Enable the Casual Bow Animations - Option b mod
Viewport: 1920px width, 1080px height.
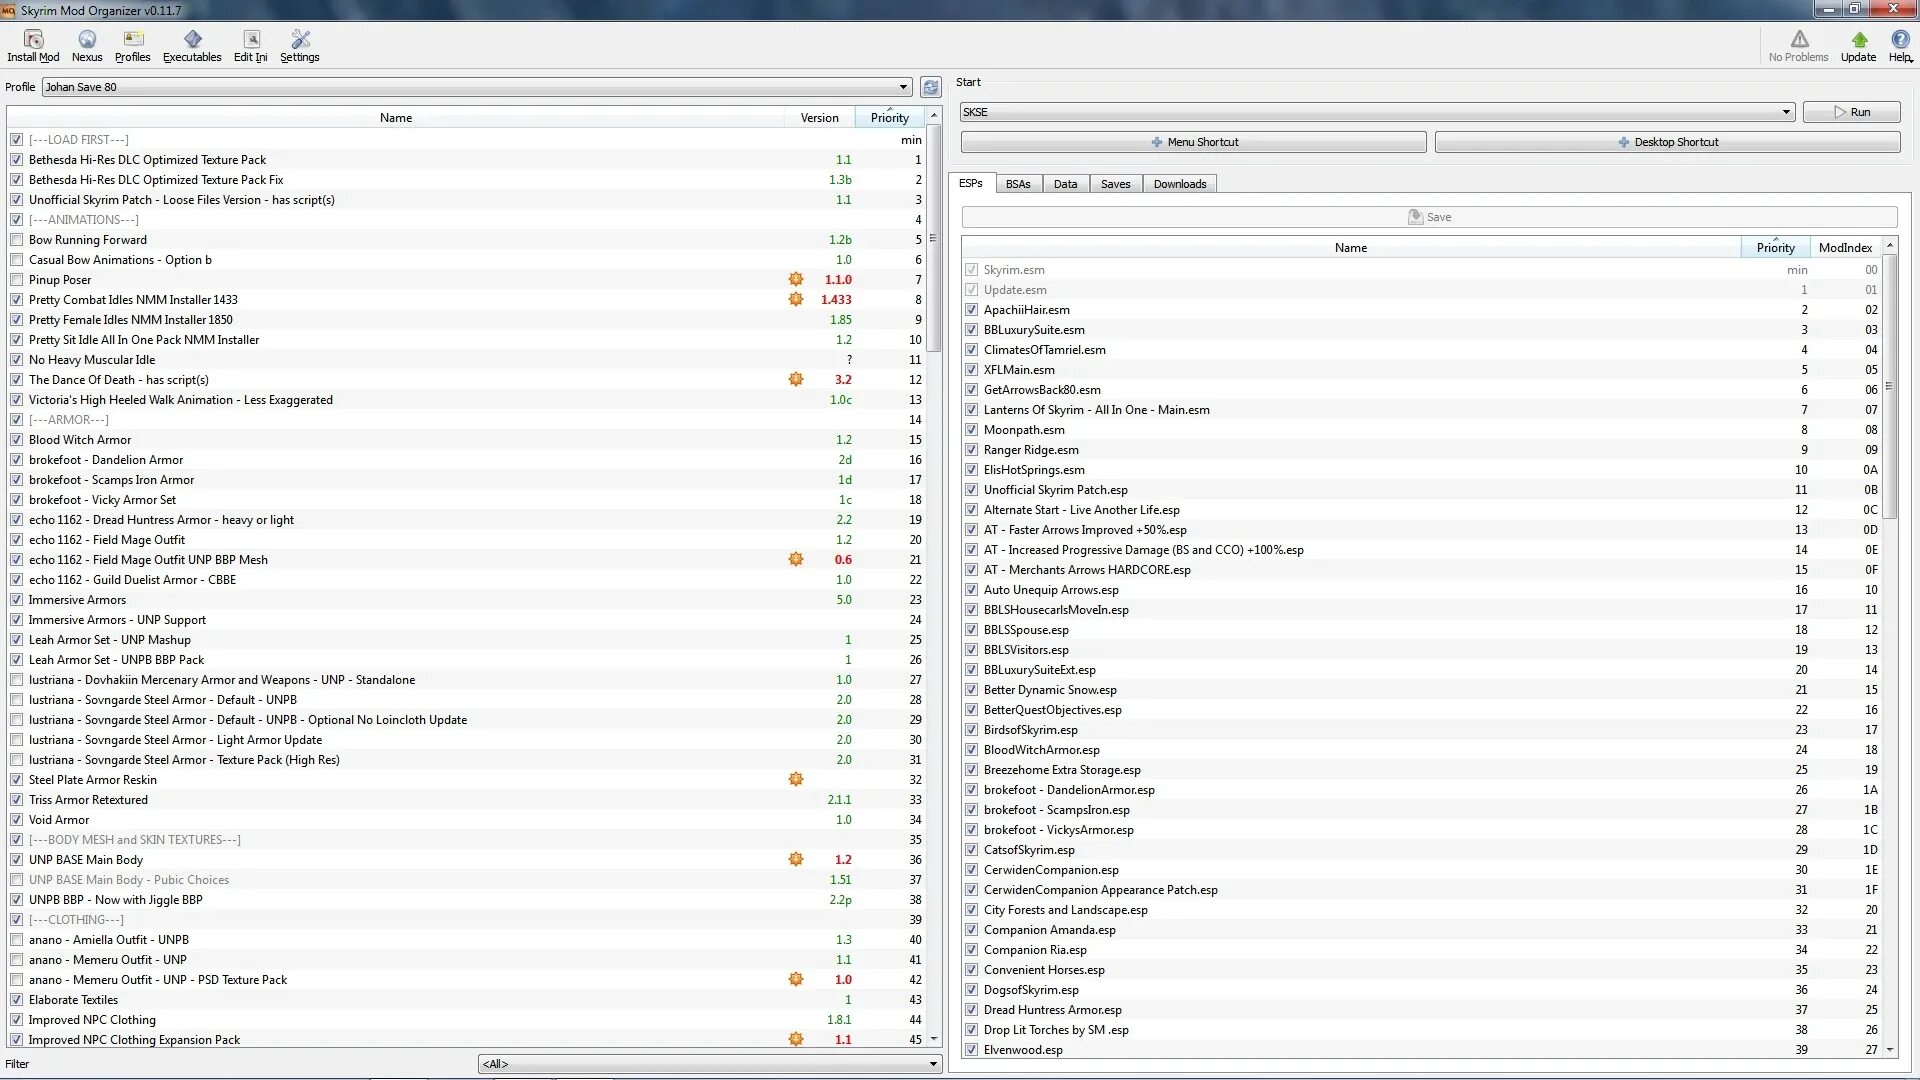[x=17, y=260]
